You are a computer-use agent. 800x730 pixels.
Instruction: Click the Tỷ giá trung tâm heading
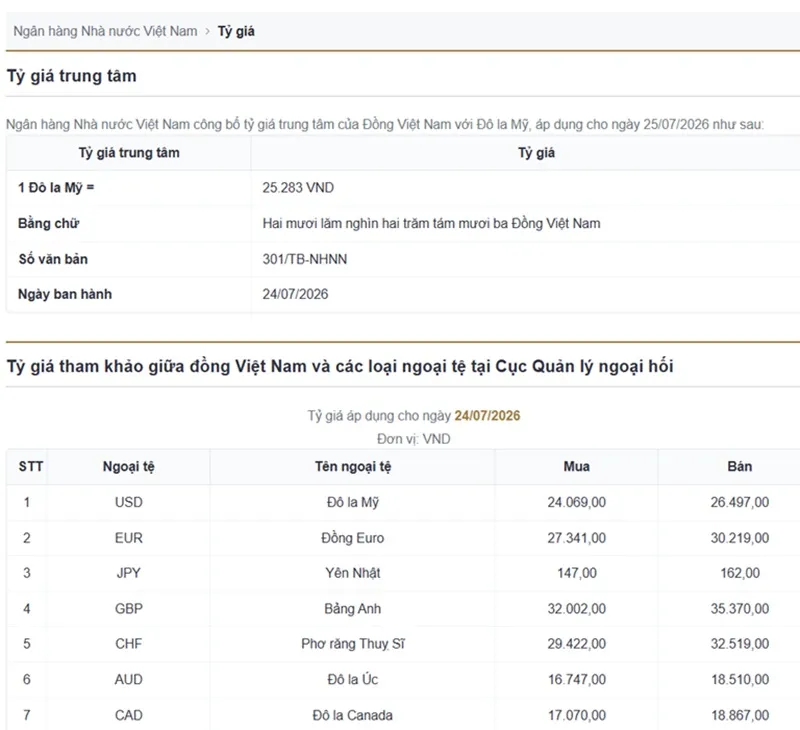coord(71,76)
